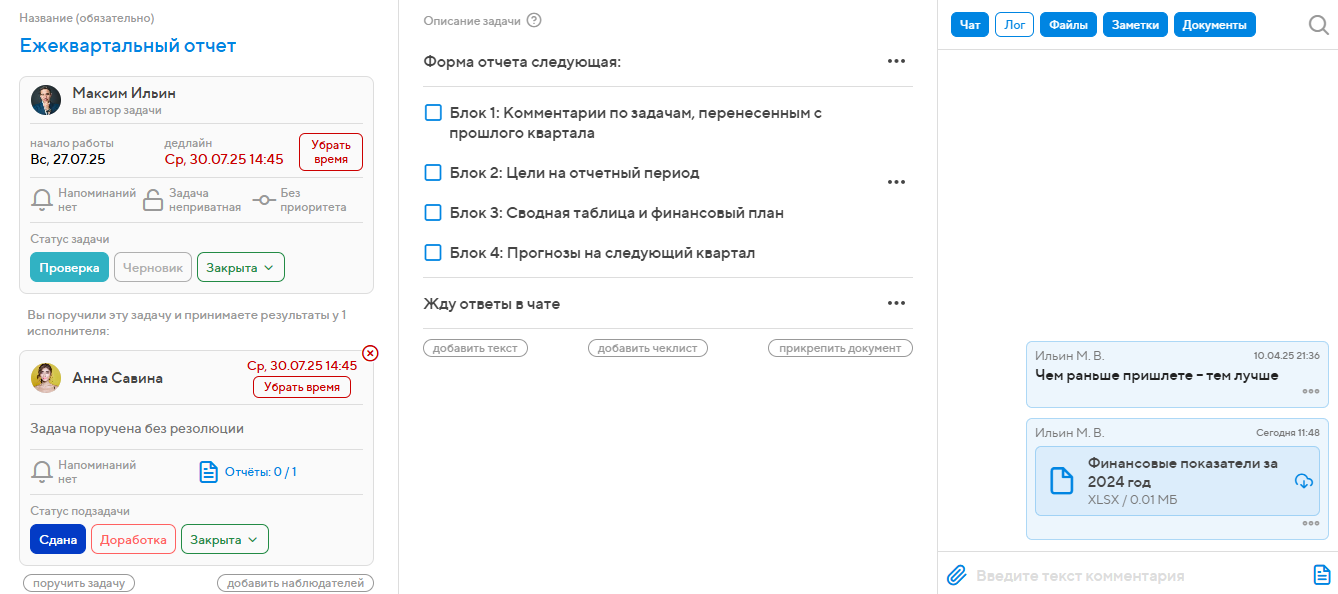The image size is (1338, 594).
Task: Switch to the Чат tab
Action: point(970,25)
